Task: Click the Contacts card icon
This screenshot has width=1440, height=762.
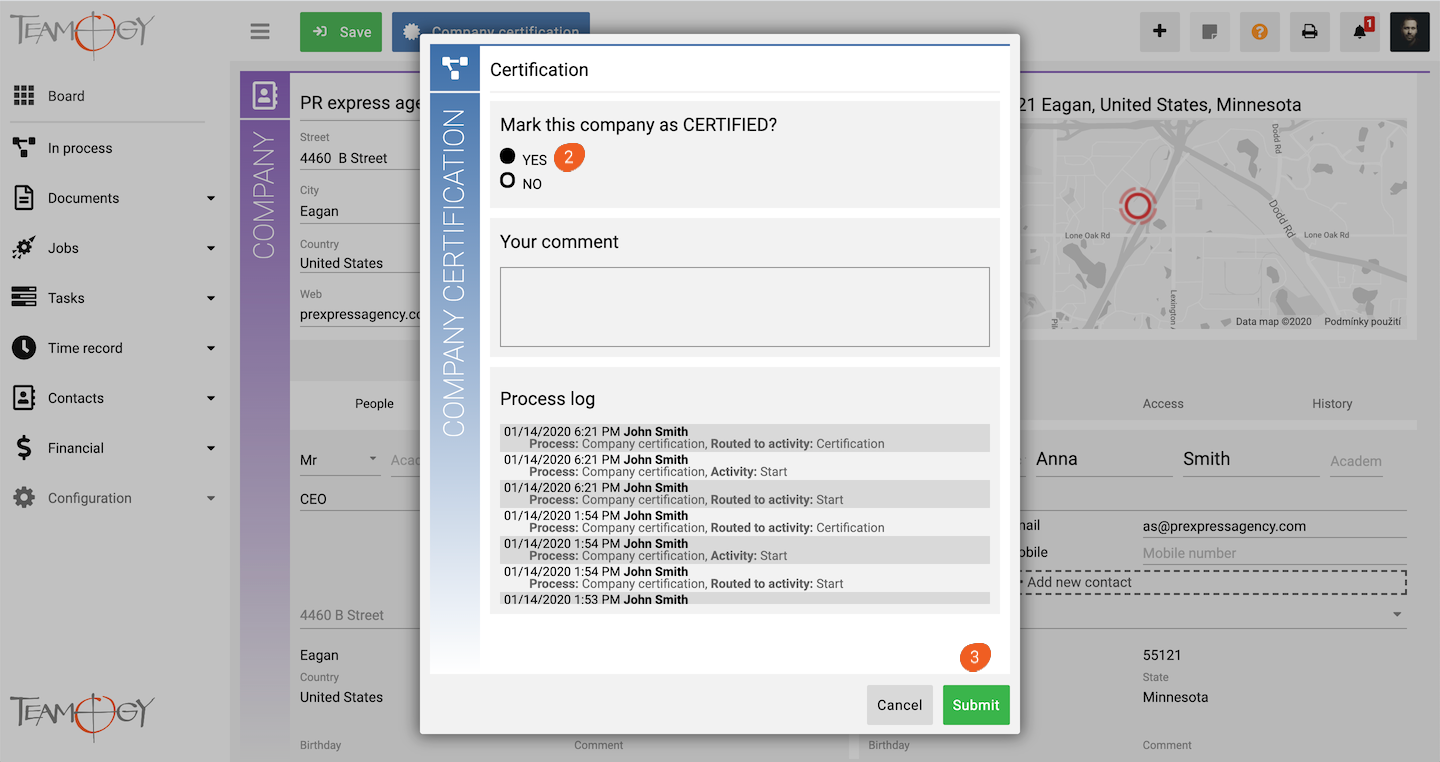Action: pos(24,398)
